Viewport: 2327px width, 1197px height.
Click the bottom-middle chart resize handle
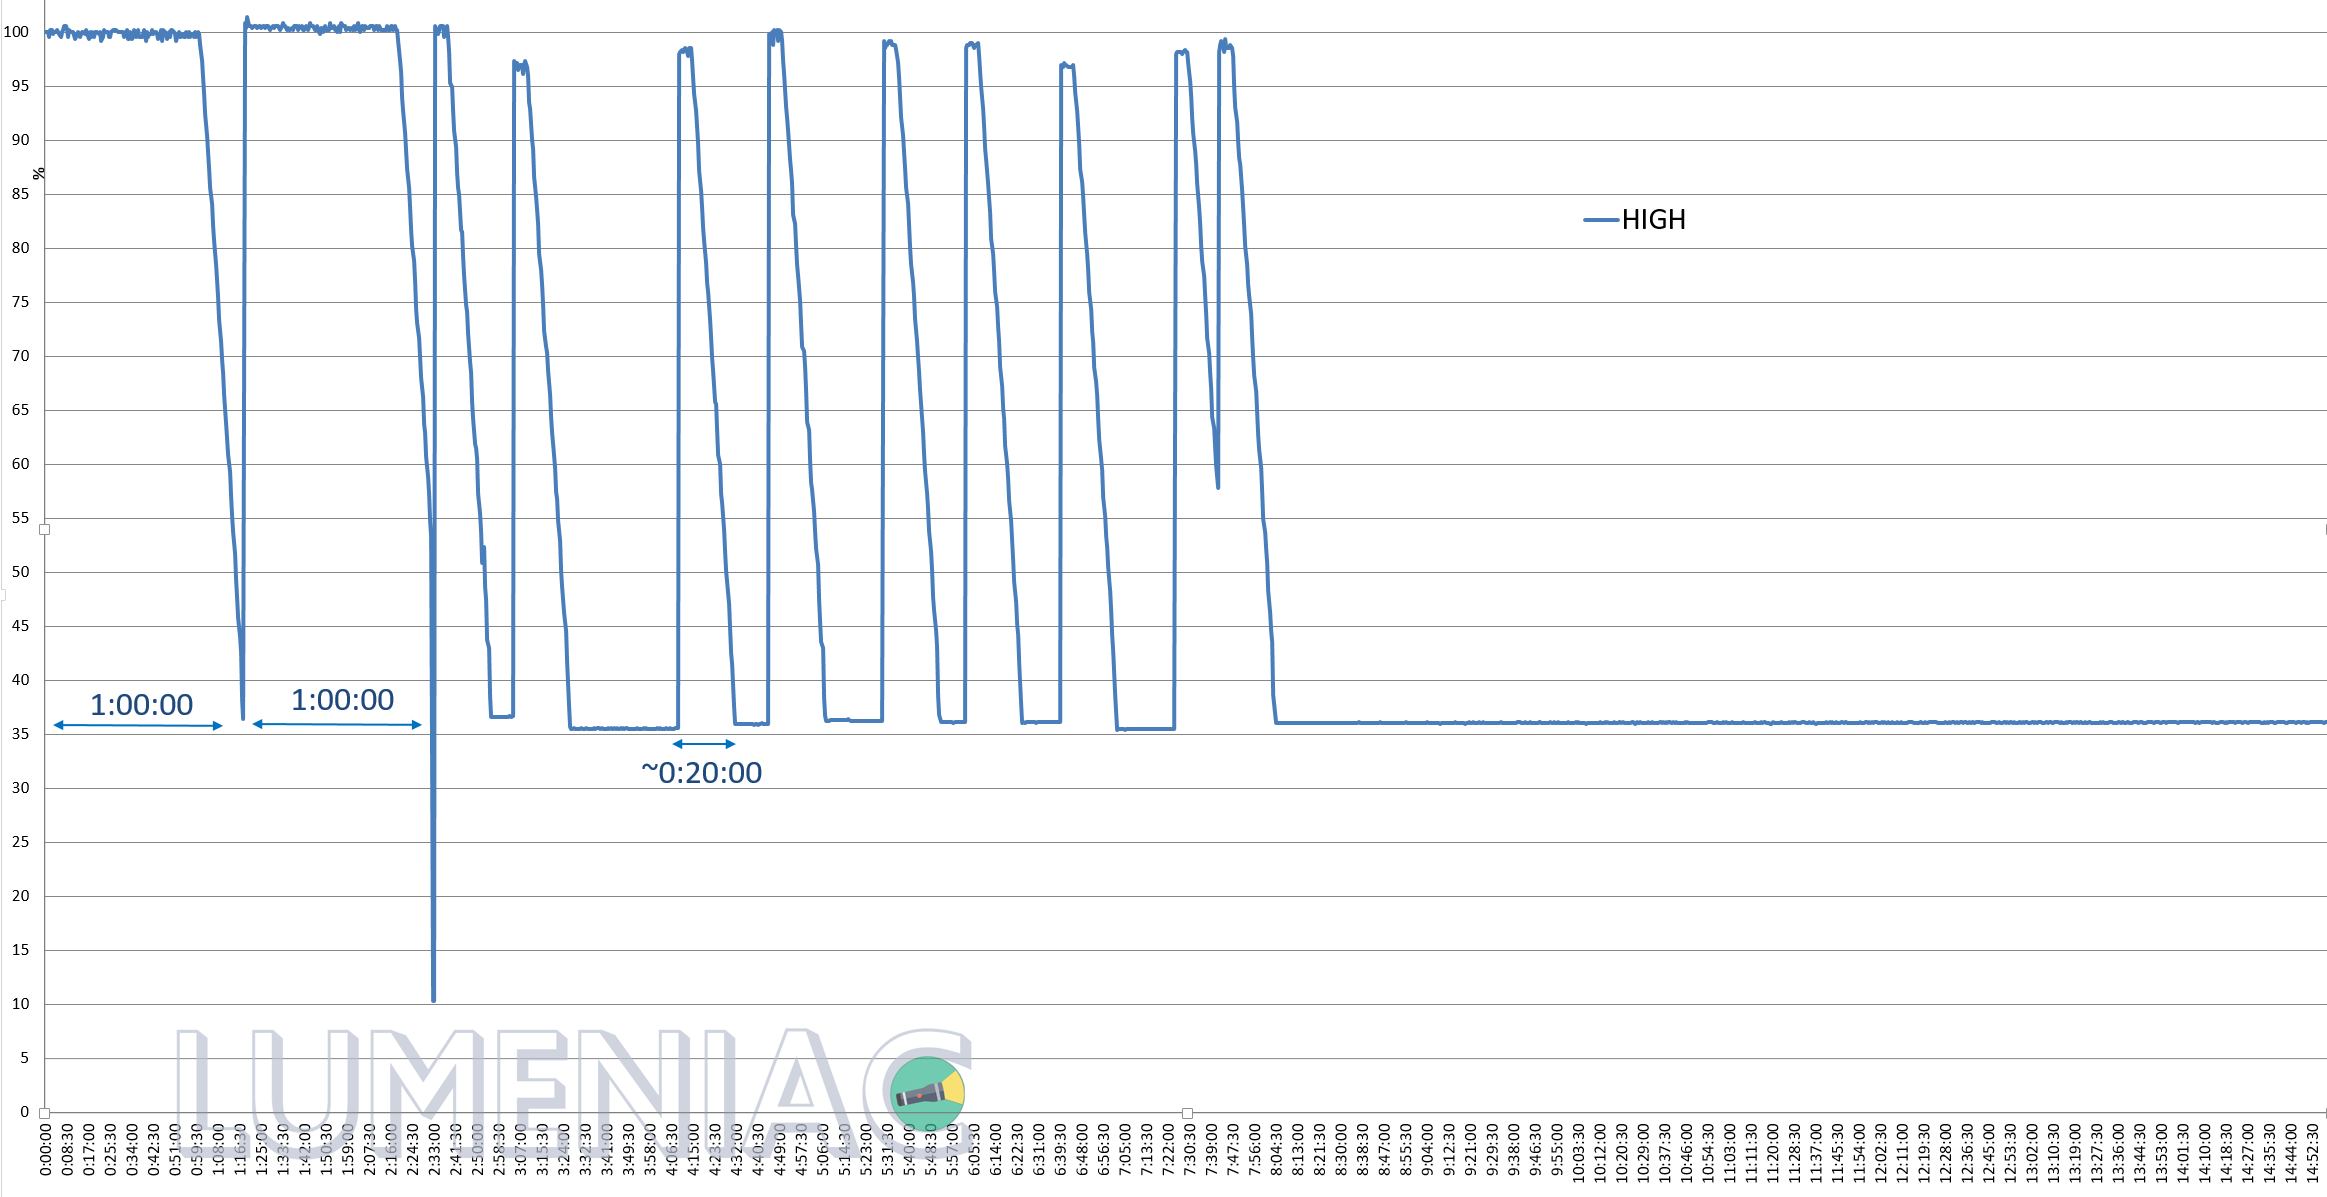1187,1113
